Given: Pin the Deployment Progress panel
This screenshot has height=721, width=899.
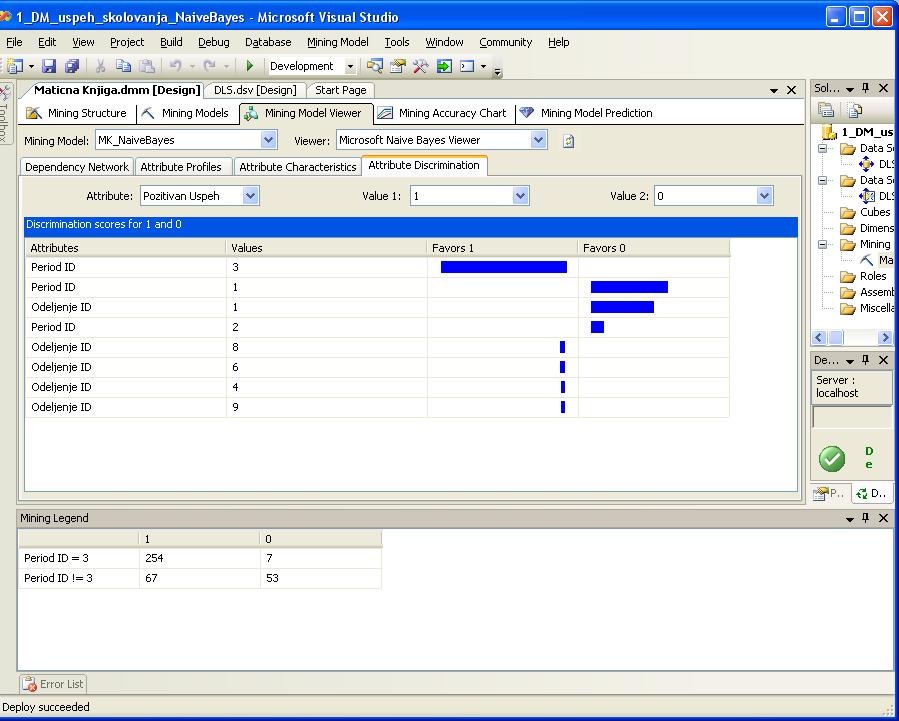Looking at the screenshot, I should coord(866,360).
